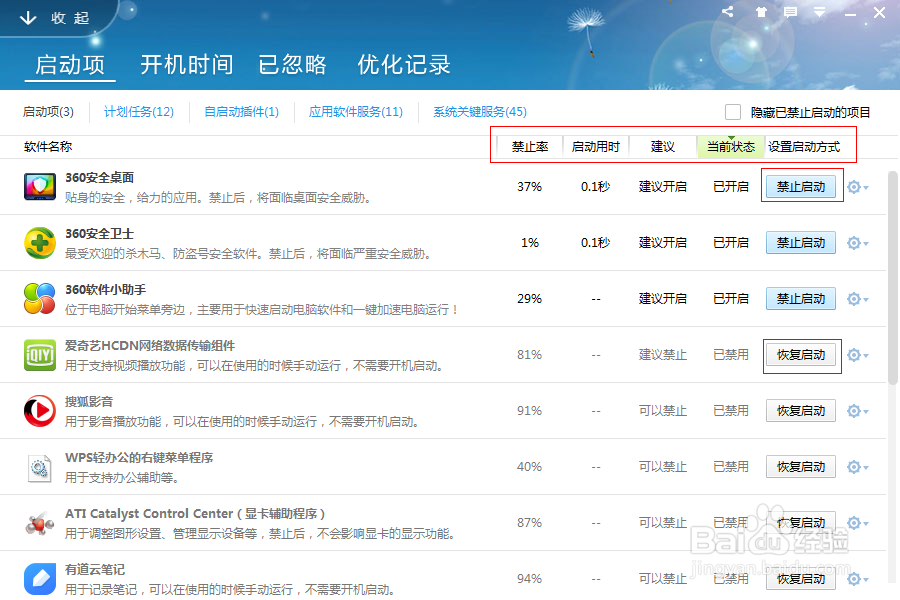Restore startup for ATI Catalyst Control Center

point(801,523)
